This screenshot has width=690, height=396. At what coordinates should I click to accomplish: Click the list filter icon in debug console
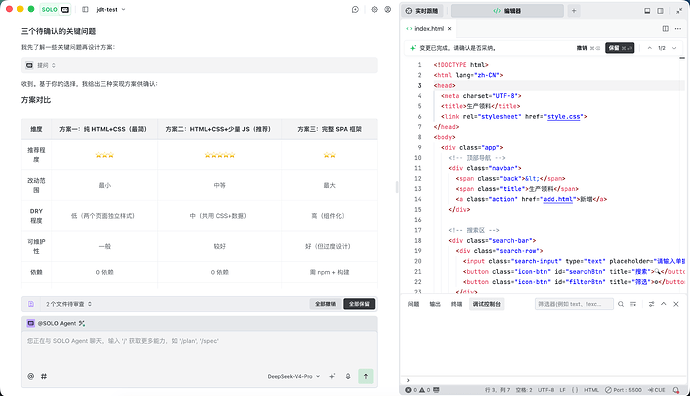click(x=633, y=304)
